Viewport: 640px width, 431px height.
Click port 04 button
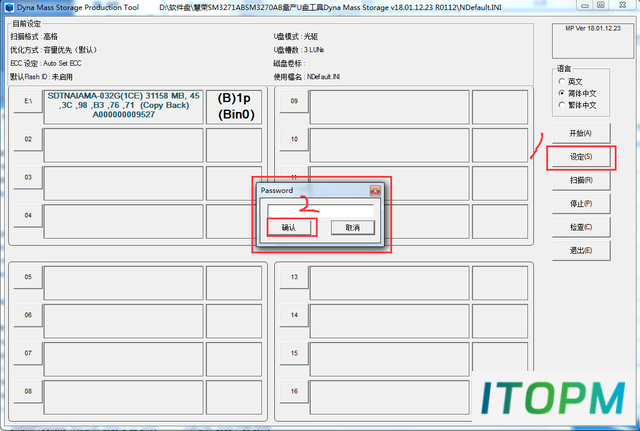pos(28,215)
